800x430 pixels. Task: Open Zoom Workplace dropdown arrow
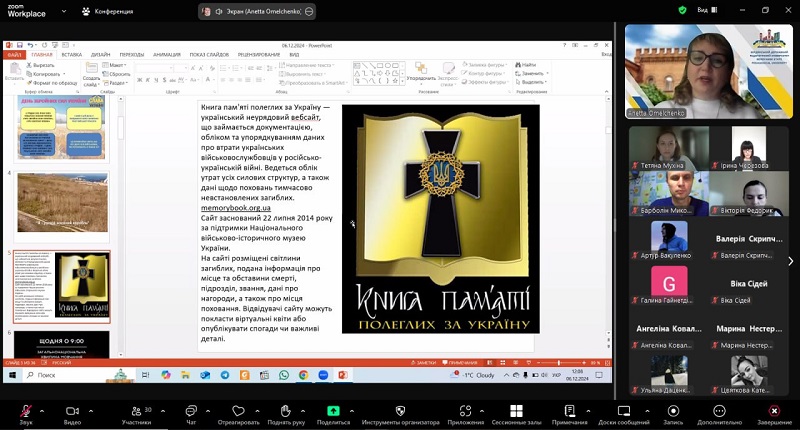coord(64,11)
